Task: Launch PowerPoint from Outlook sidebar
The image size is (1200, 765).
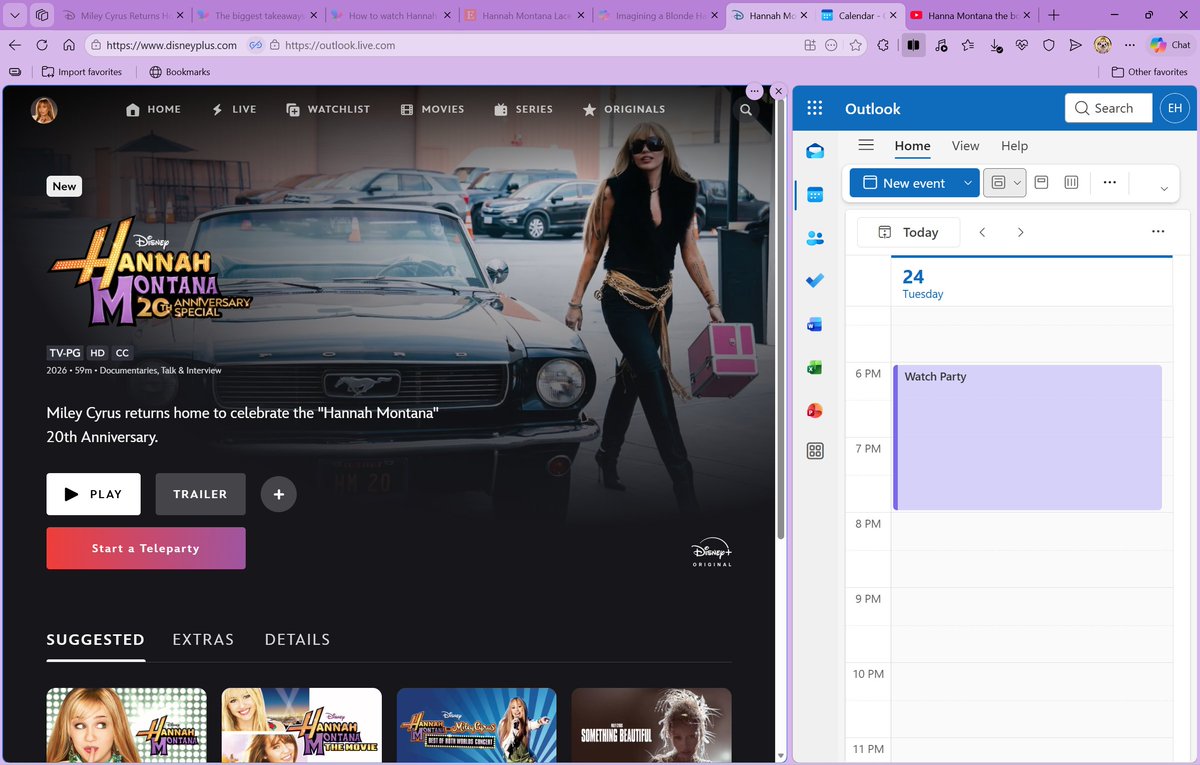Action: tap(815, 410)
